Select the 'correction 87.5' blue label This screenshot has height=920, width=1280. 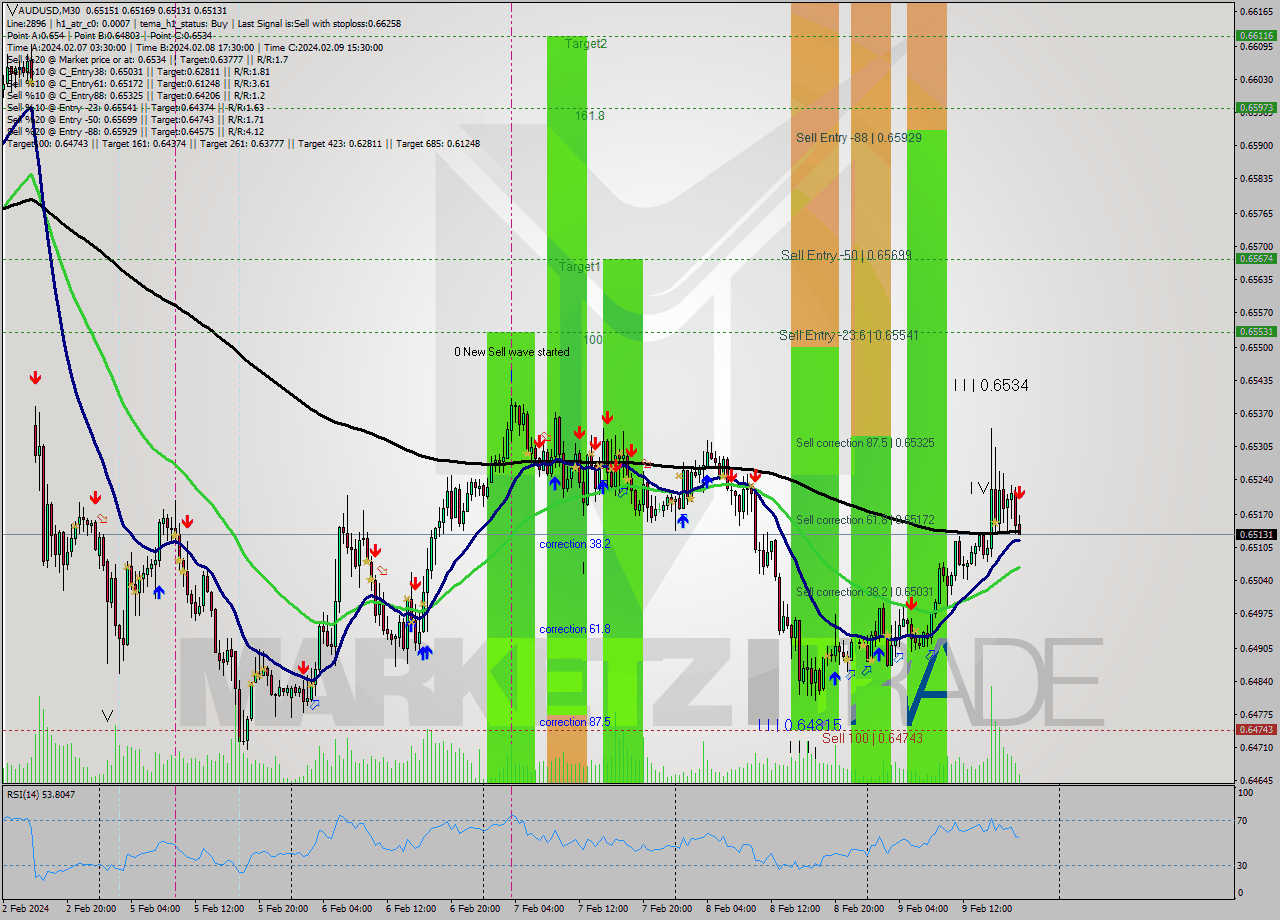pyautogui.click(x=574, y=722)
